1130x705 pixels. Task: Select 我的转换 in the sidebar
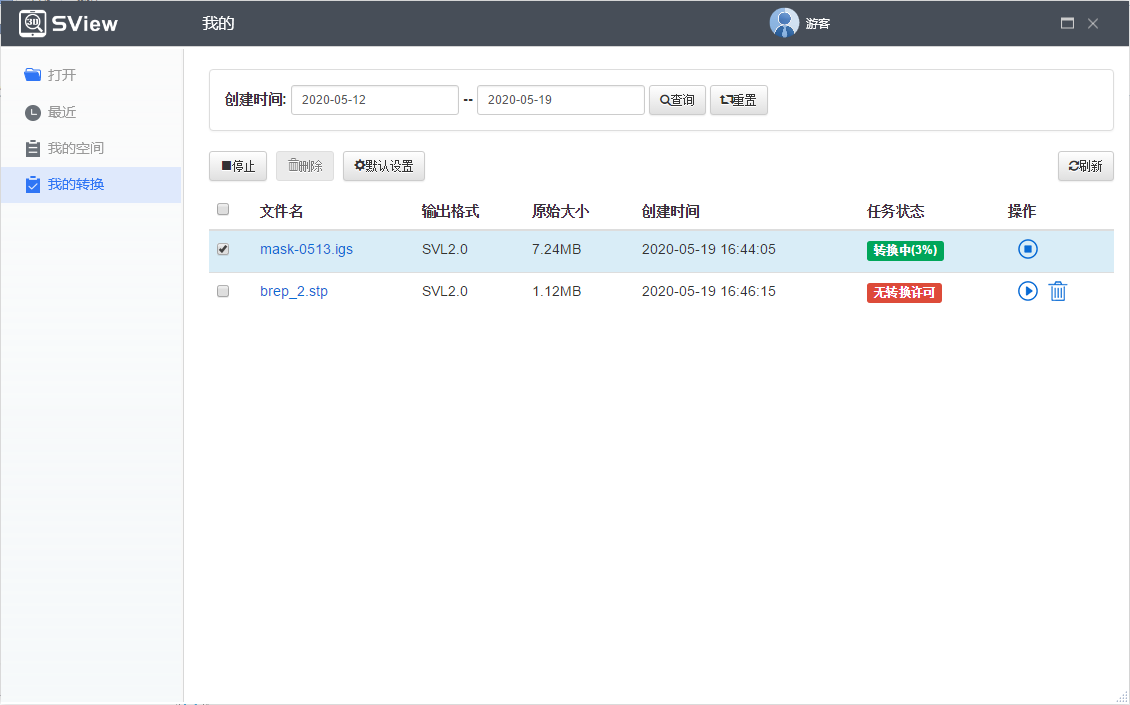coord(91,185)
